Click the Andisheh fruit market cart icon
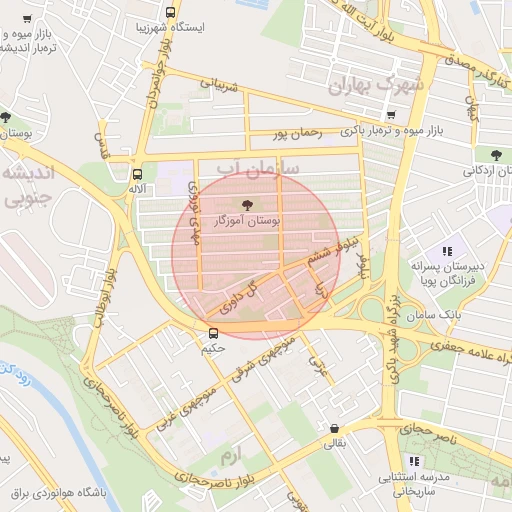This screenshot has width=512, height=512. (27, 19)
